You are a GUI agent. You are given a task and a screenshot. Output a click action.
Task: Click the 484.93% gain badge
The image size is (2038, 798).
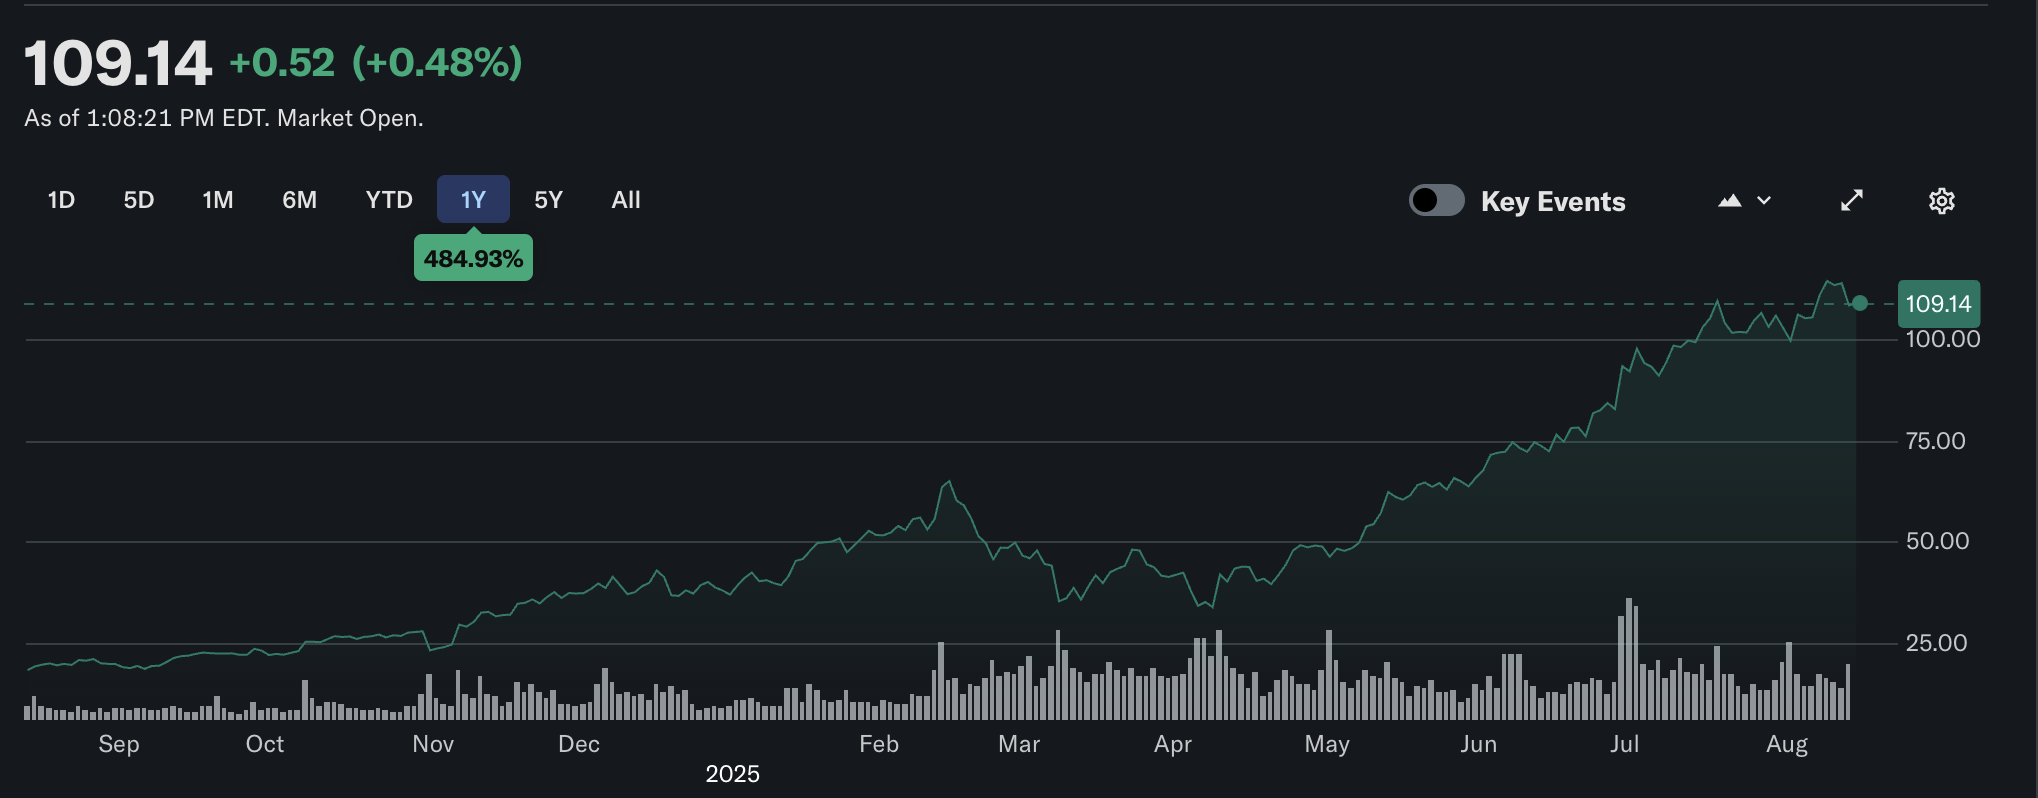[x=473, y=257]
